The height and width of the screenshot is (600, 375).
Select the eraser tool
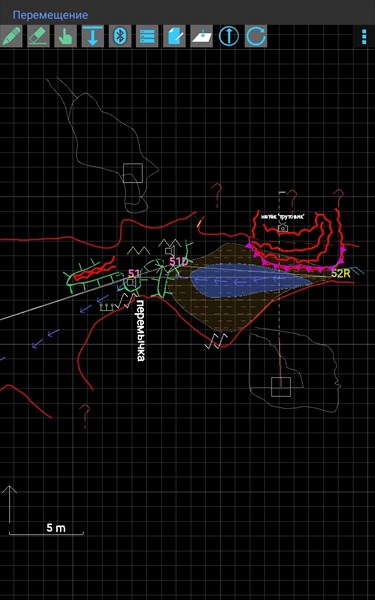38,36
